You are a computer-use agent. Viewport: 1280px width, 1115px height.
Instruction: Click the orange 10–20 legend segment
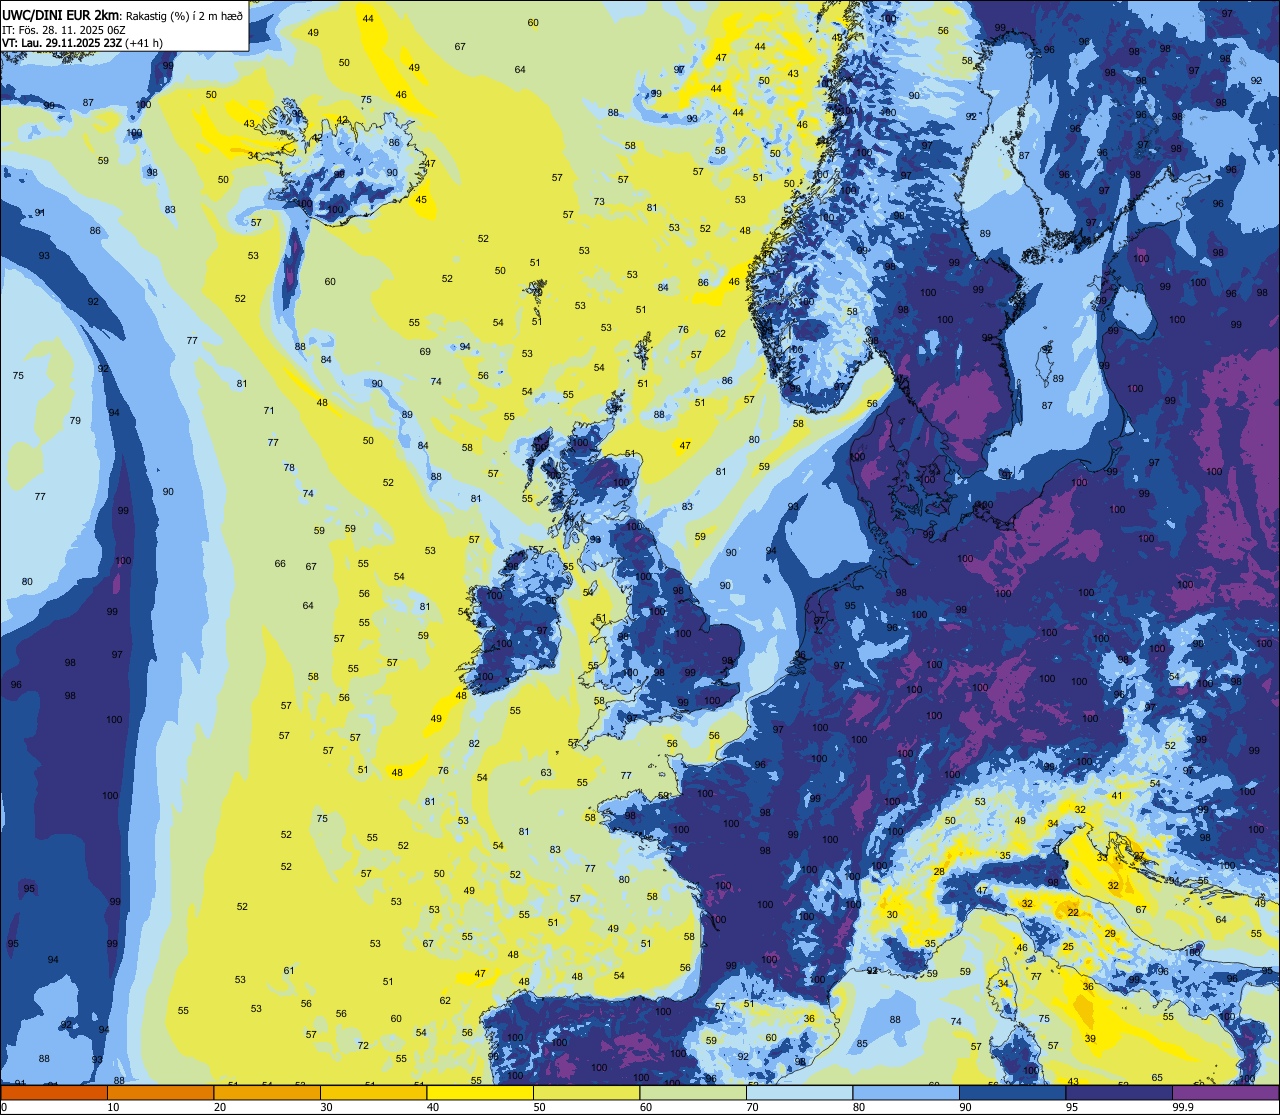160,1092
